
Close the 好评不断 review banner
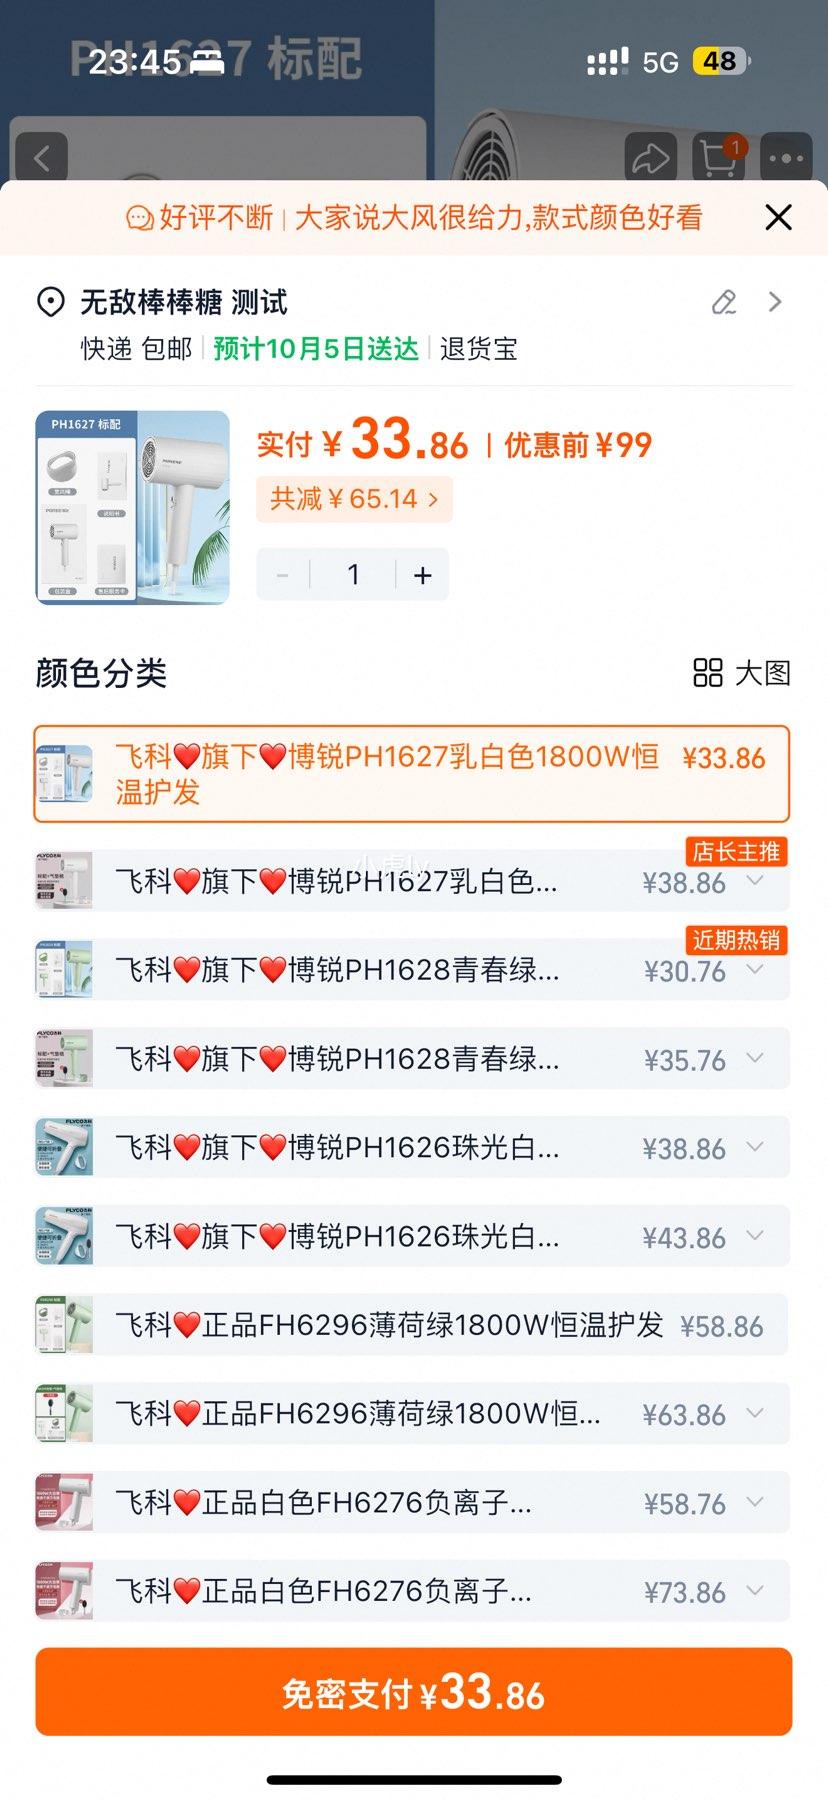[x=778, y=217]
